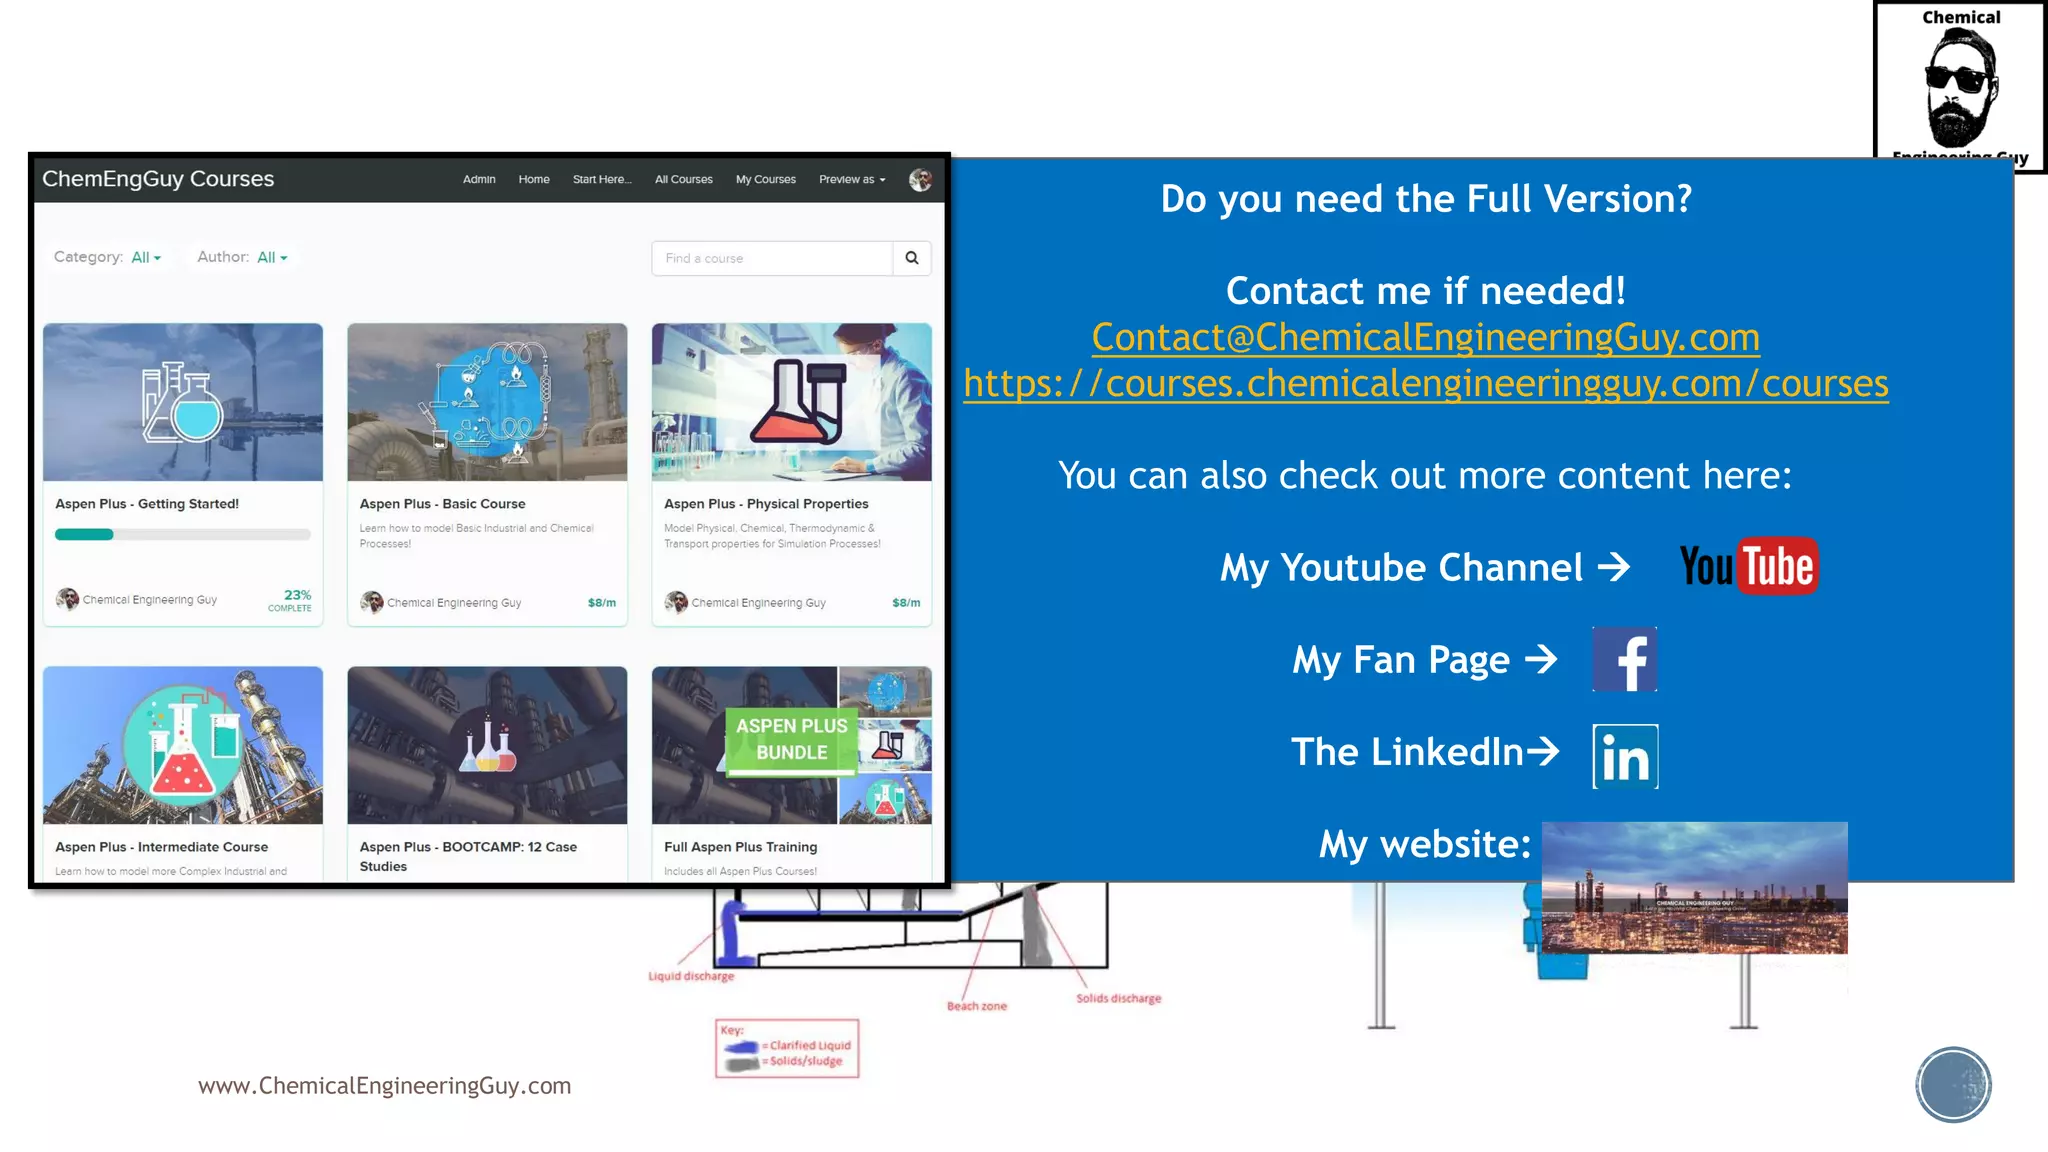Screen dimensions: 2048x1152
Task: Click the LinkedIn logo icon
Action: point(1625,756)
